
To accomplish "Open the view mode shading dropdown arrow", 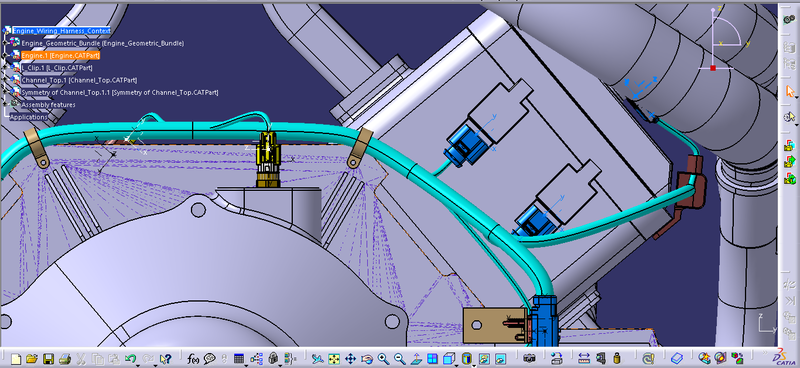I will point(473,365).
